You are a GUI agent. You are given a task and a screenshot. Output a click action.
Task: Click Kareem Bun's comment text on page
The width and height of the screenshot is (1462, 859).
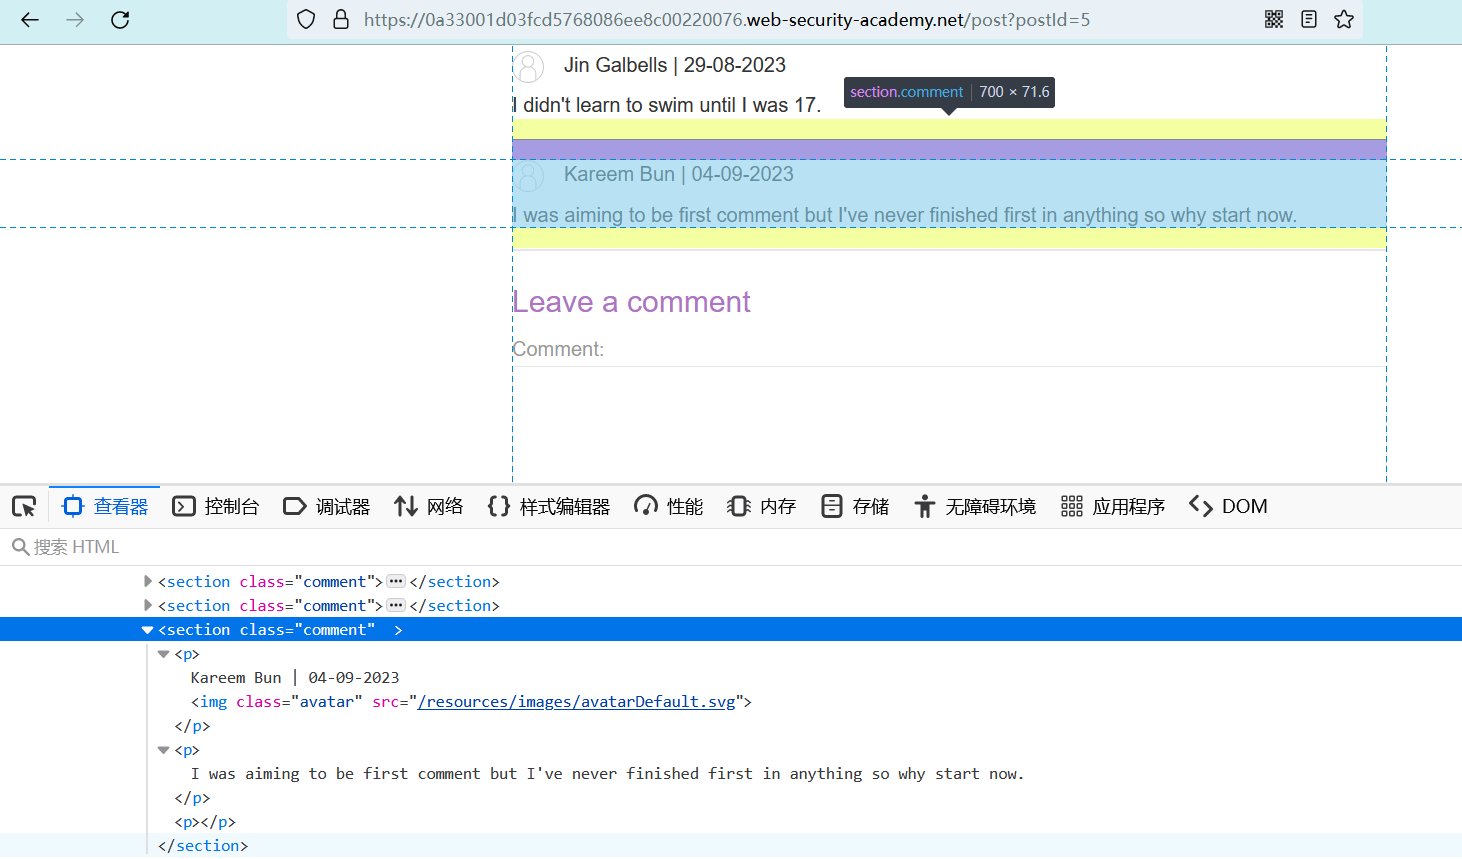pos(904,215)
